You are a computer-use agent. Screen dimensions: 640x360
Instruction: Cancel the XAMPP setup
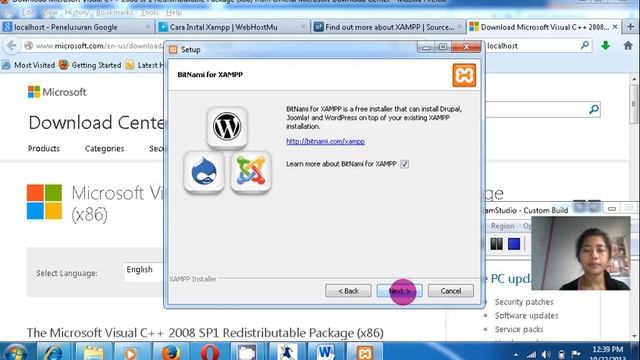click(451, 291)
